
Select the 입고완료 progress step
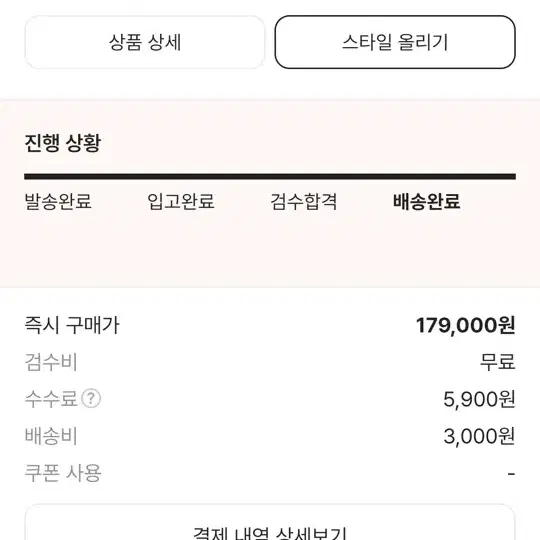[181, 201]
